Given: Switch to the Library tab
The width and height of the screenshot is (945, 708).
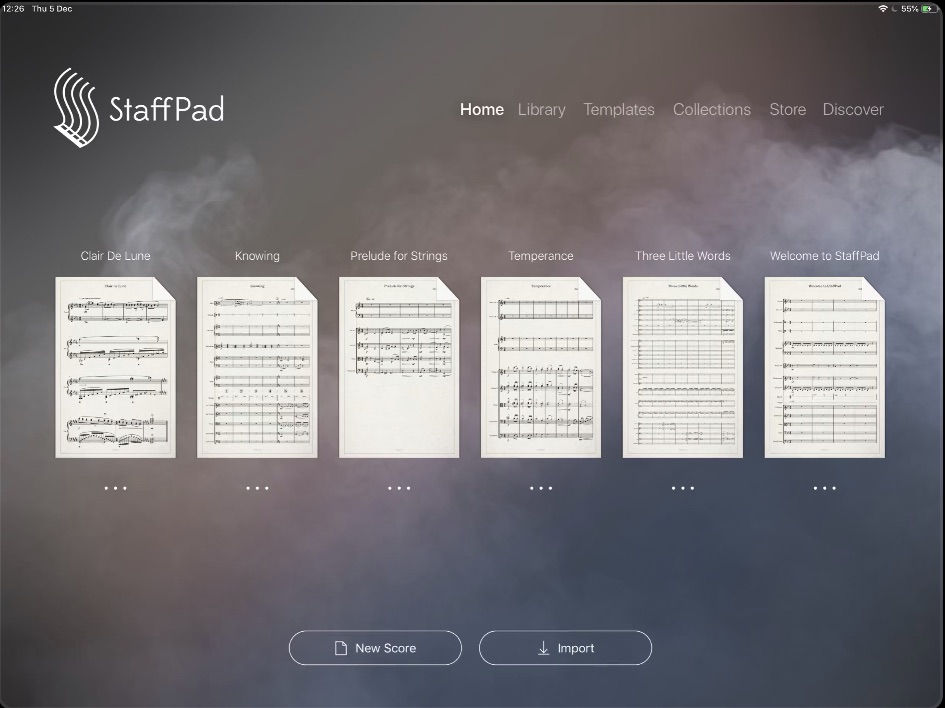Looking at the screenshot, I should 541,110.
